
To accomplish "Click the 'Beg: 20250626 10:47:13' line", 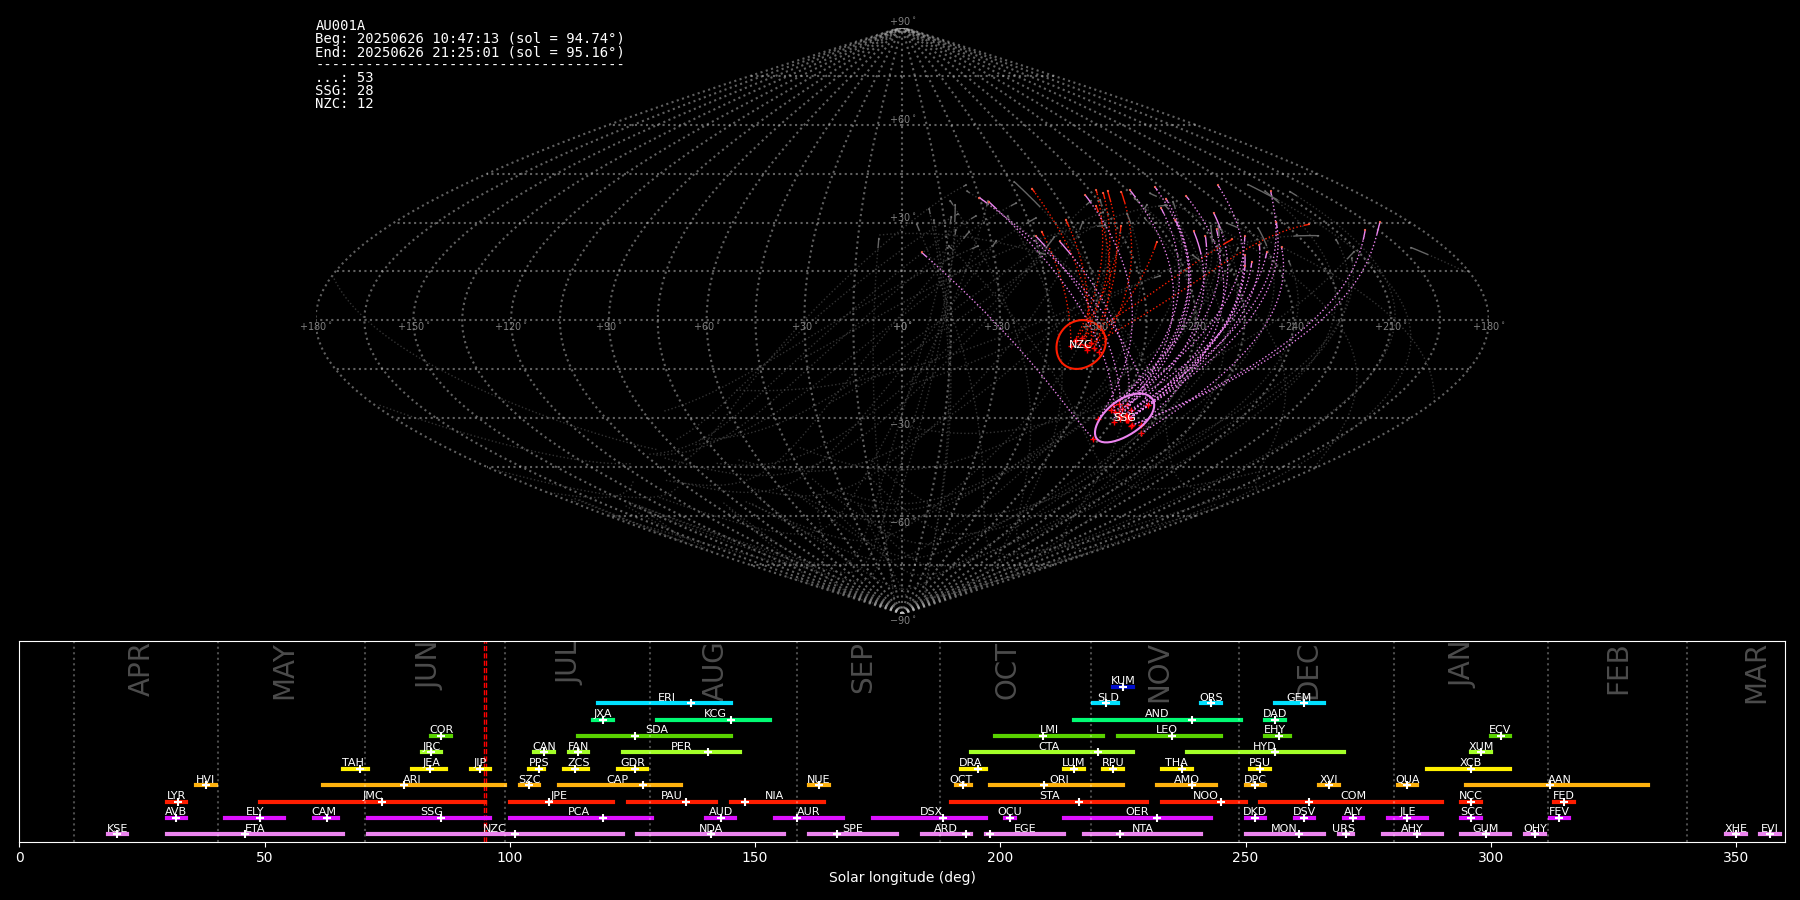I will [469, 39].
